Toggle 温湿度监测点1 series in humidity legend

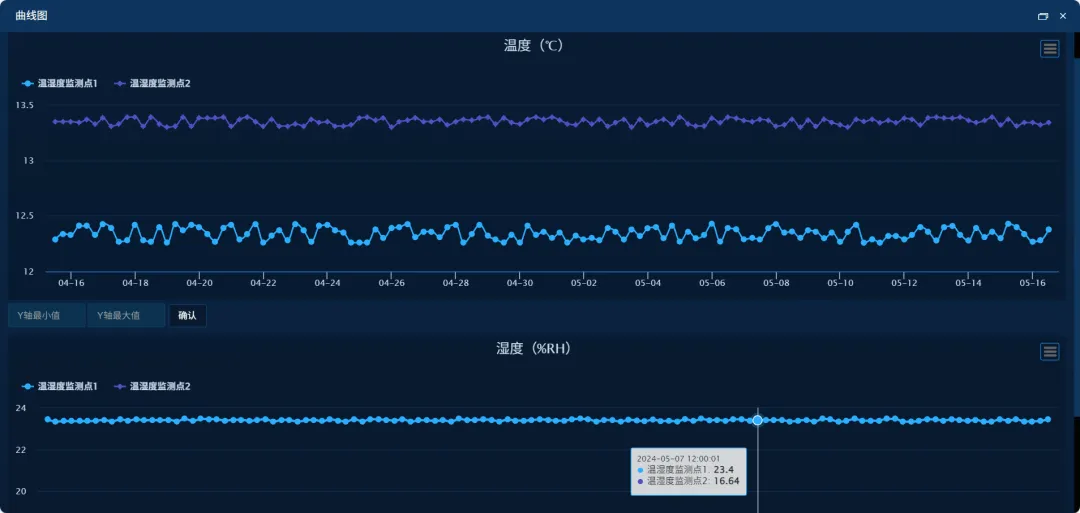[60, 386]
